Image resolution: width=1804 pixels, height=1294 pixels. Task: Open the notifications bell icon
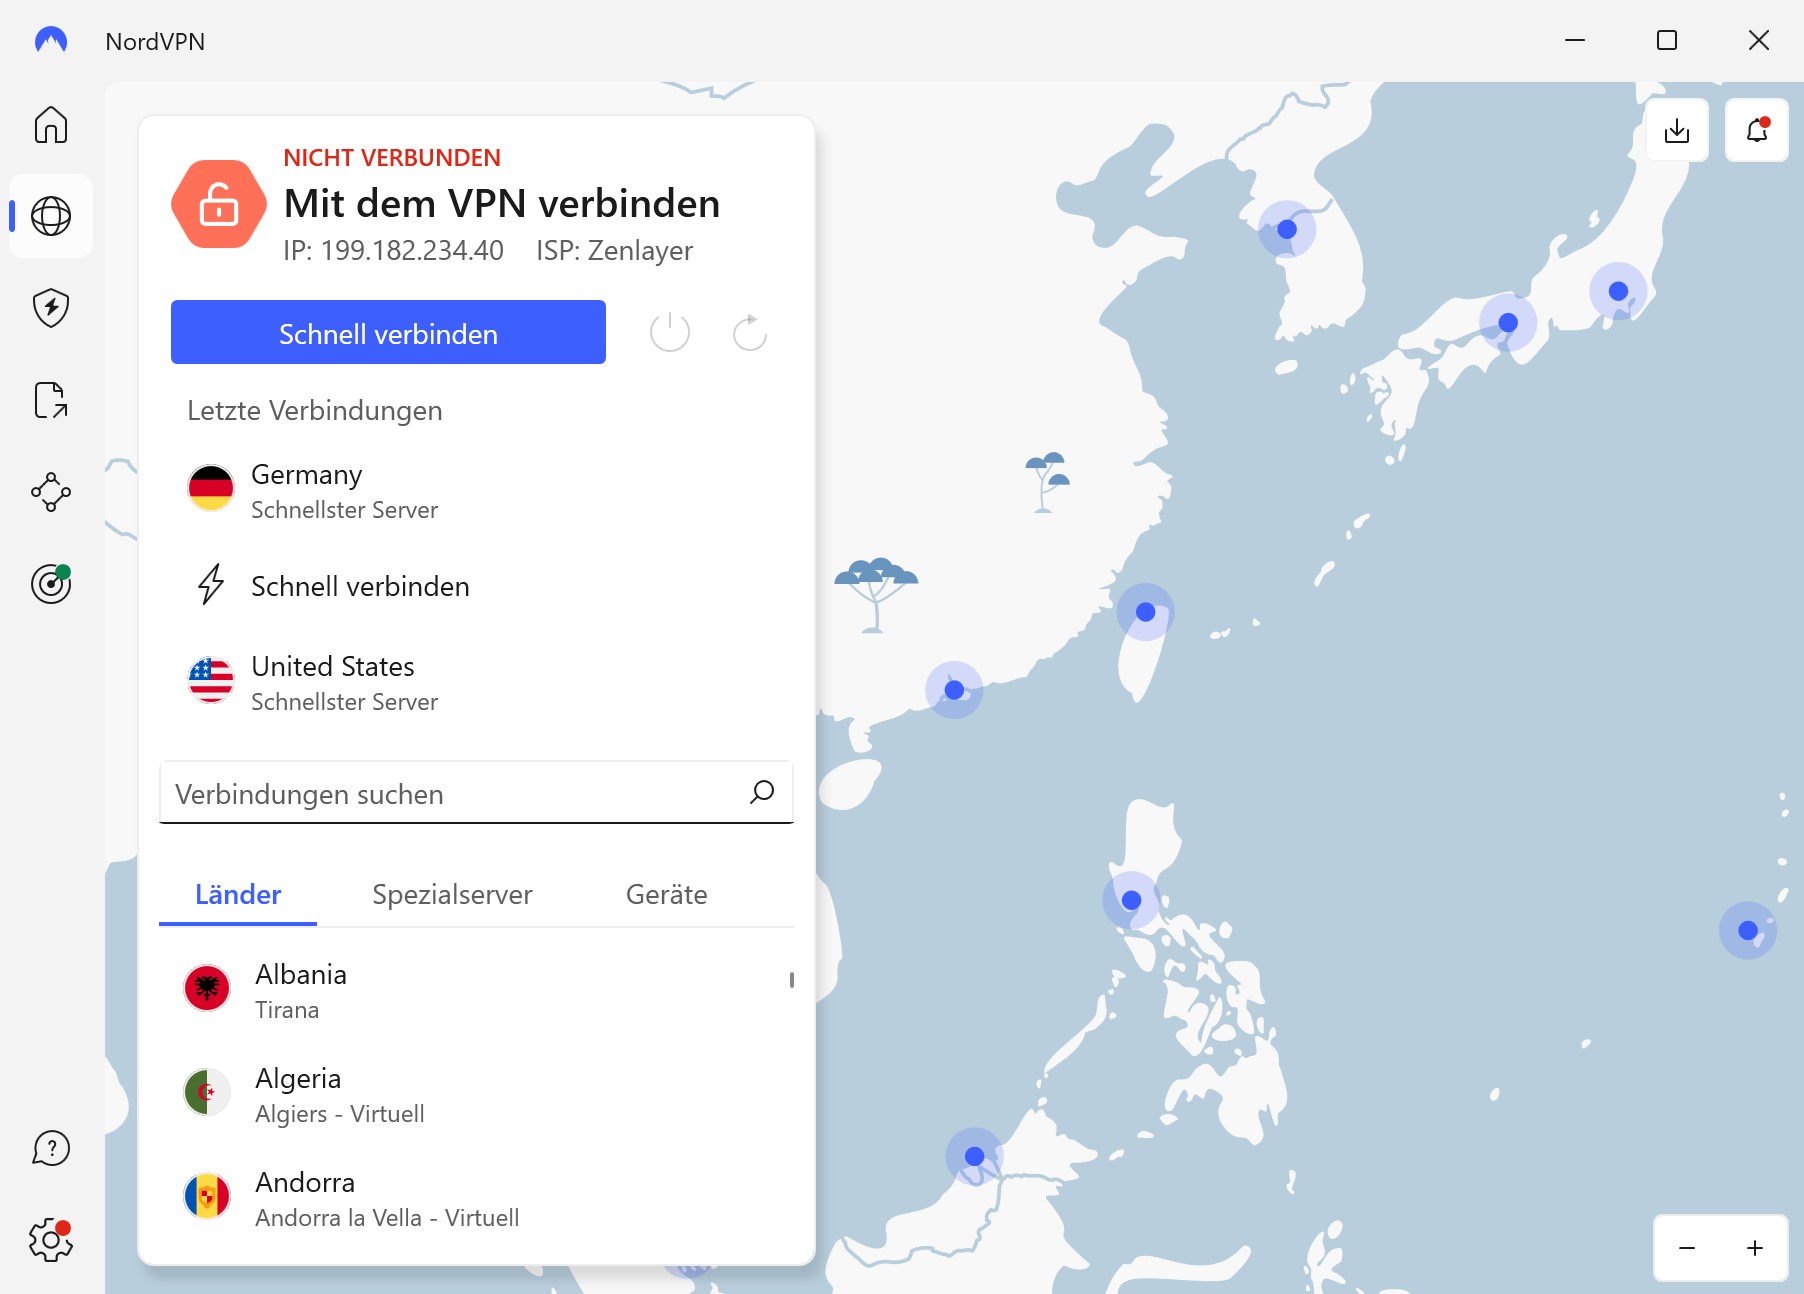point(1757,131)
